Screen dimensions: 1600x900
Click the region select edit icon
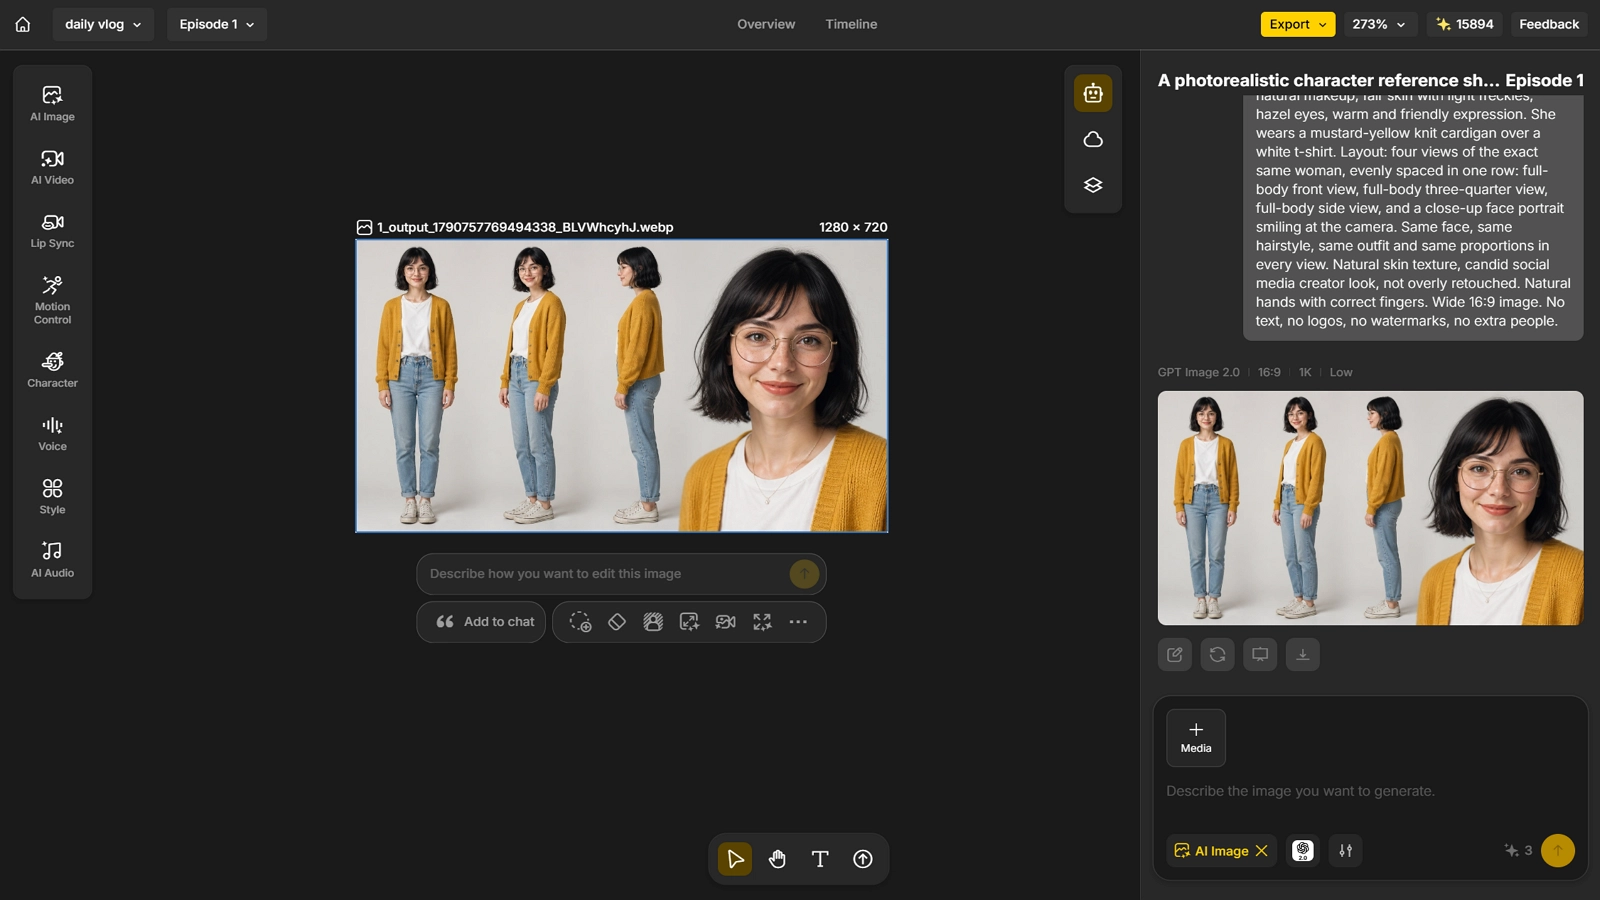point(580,622)
